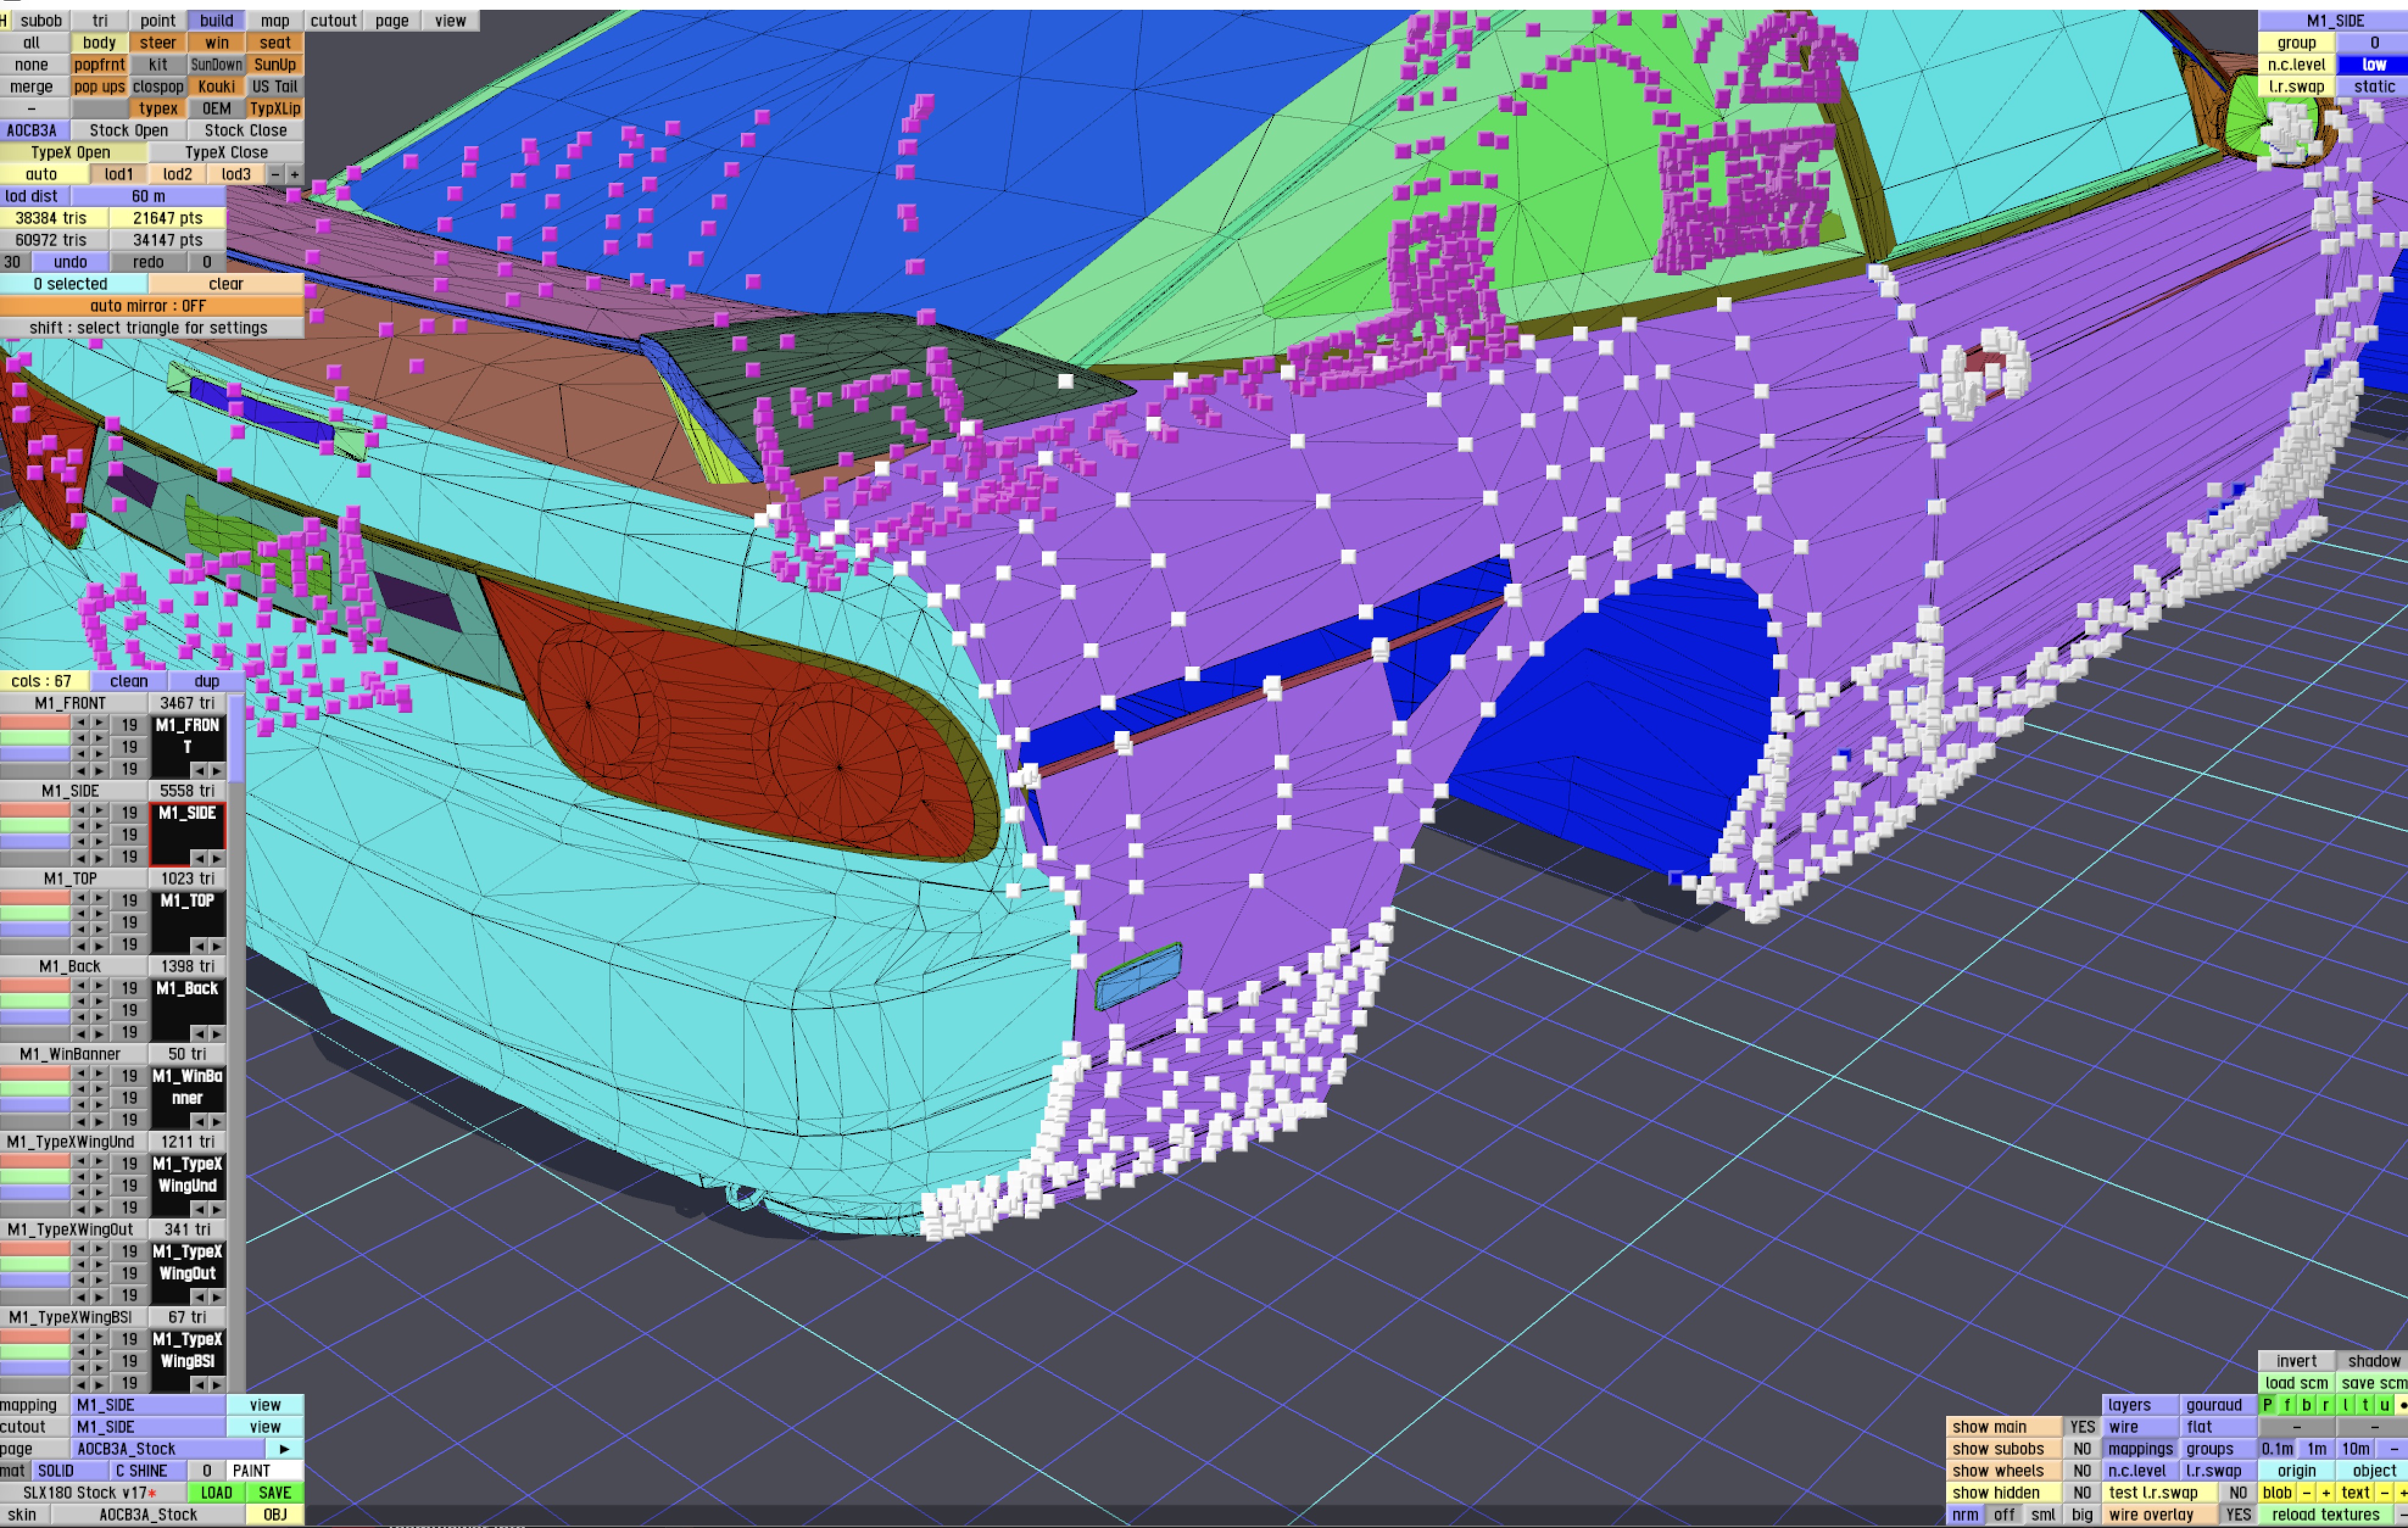This screenshot has height=1528, width=2408.
Task: Toggle wire overlay YES button
Action: (x=2238, y=1515)
